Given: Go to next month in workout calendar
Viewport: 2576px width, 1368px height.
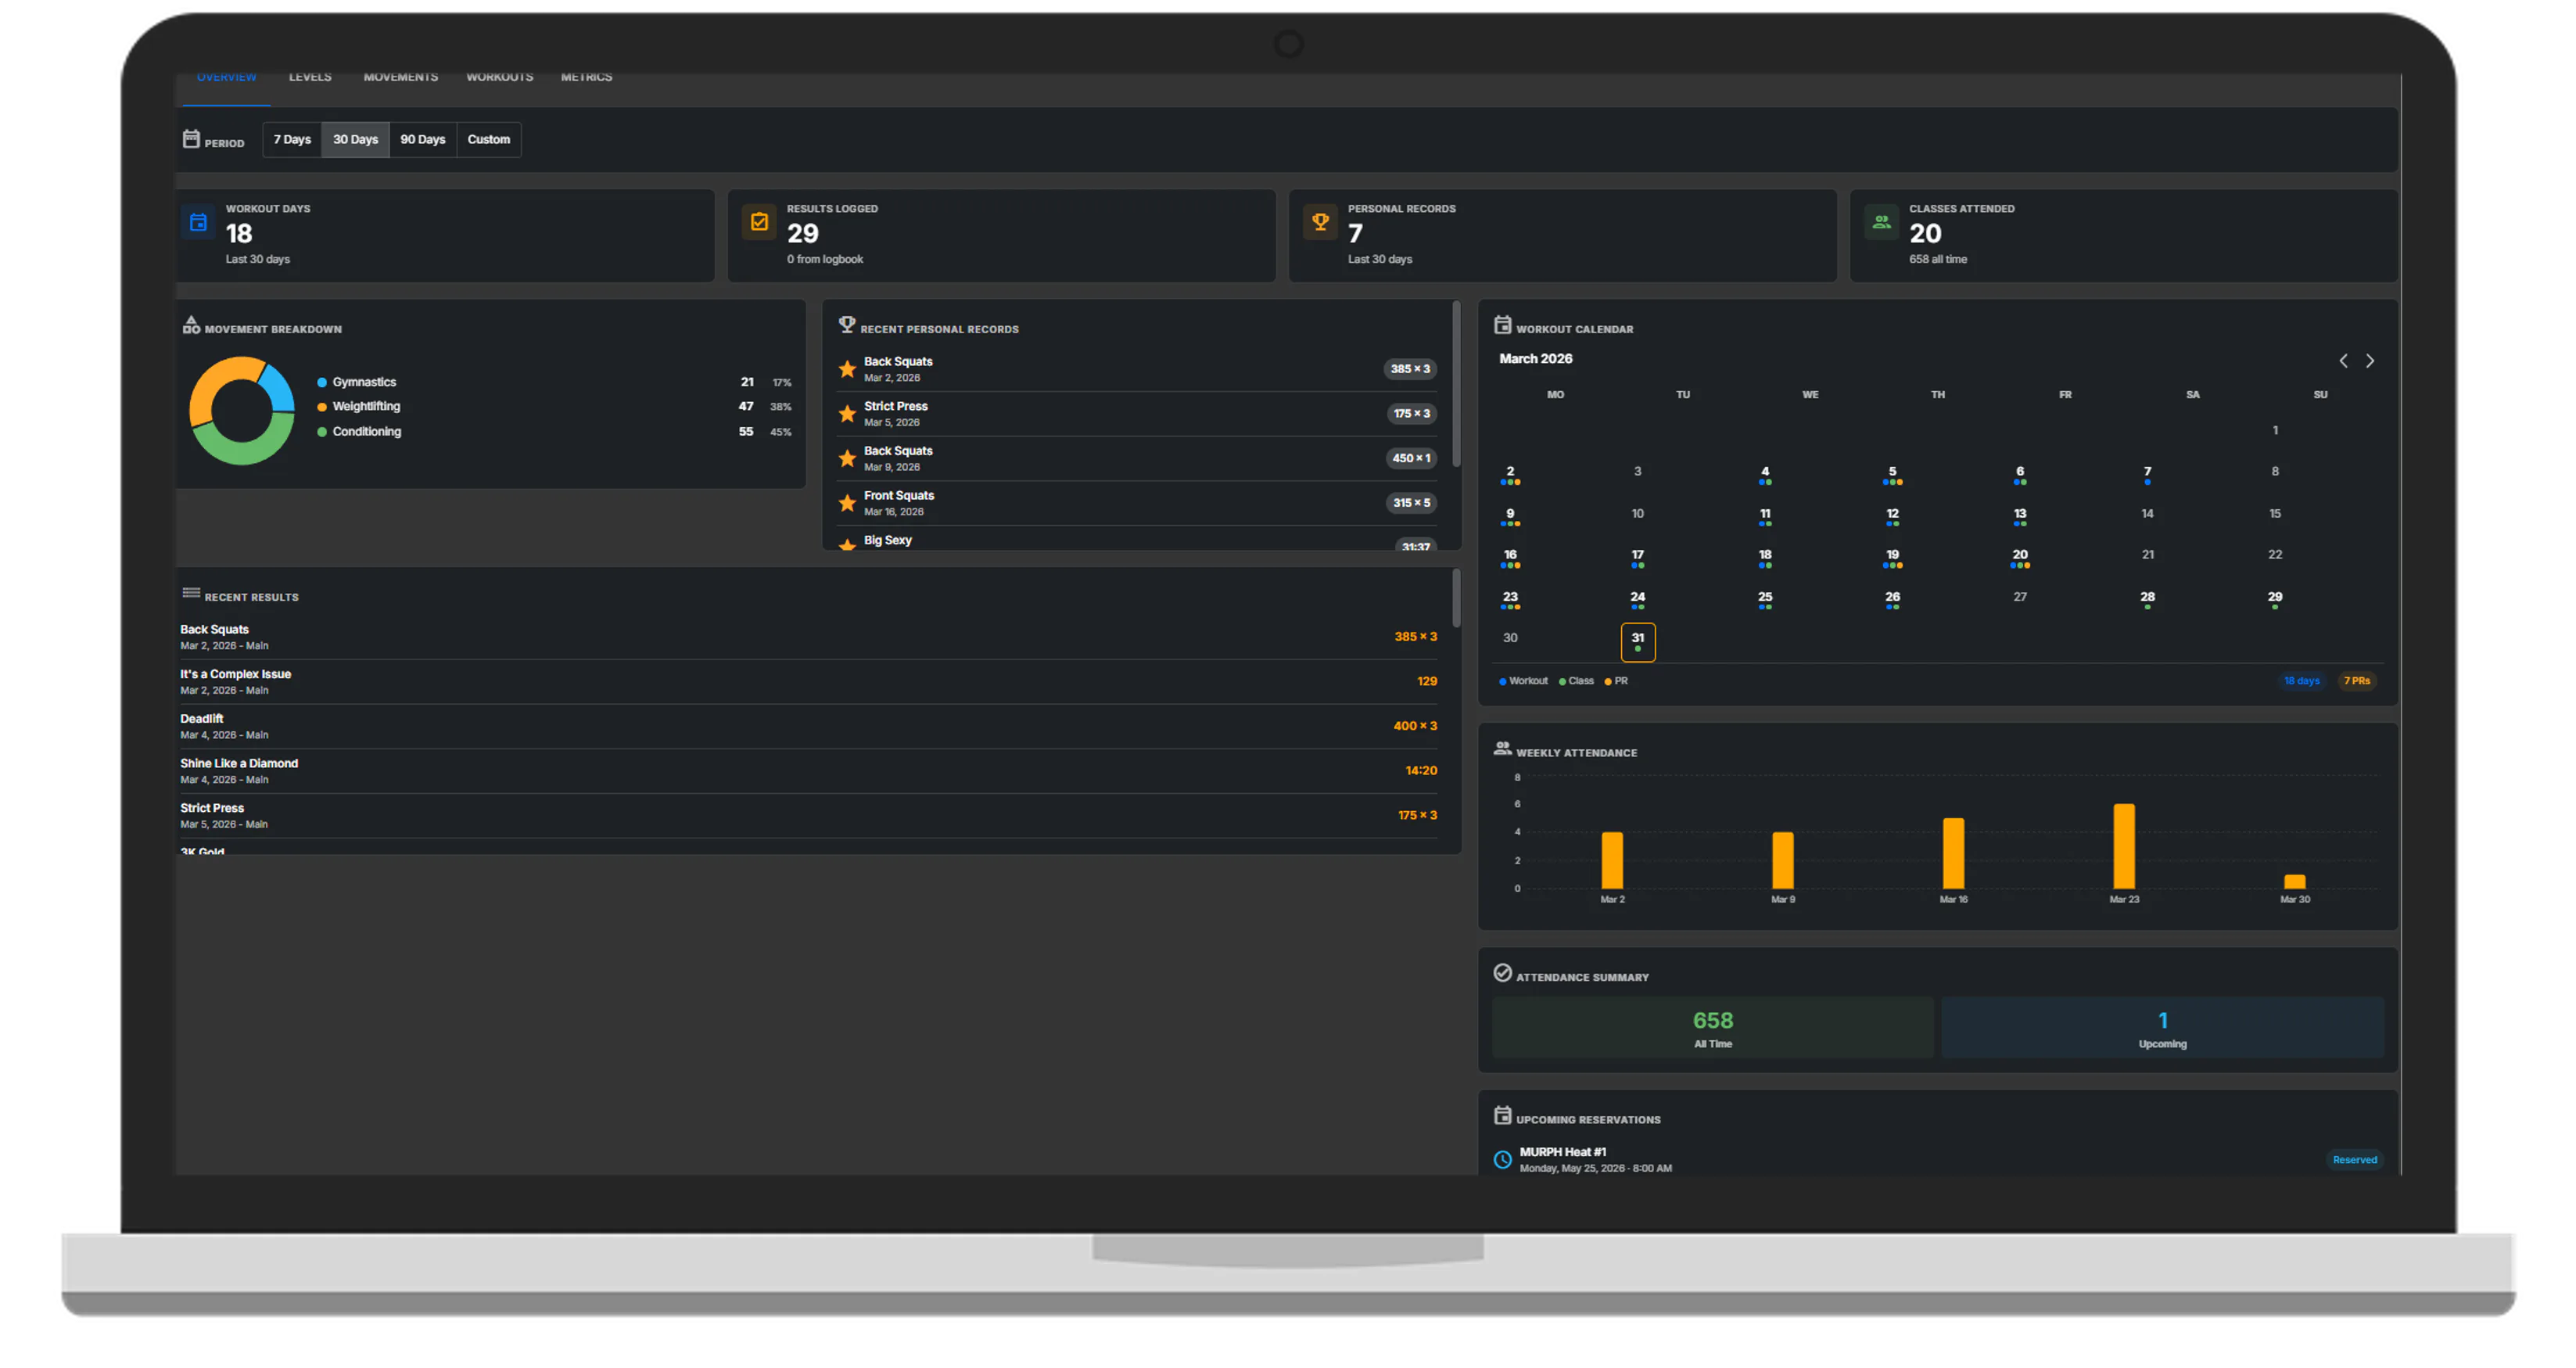Looking at the screenshot, I should 2369,360.
